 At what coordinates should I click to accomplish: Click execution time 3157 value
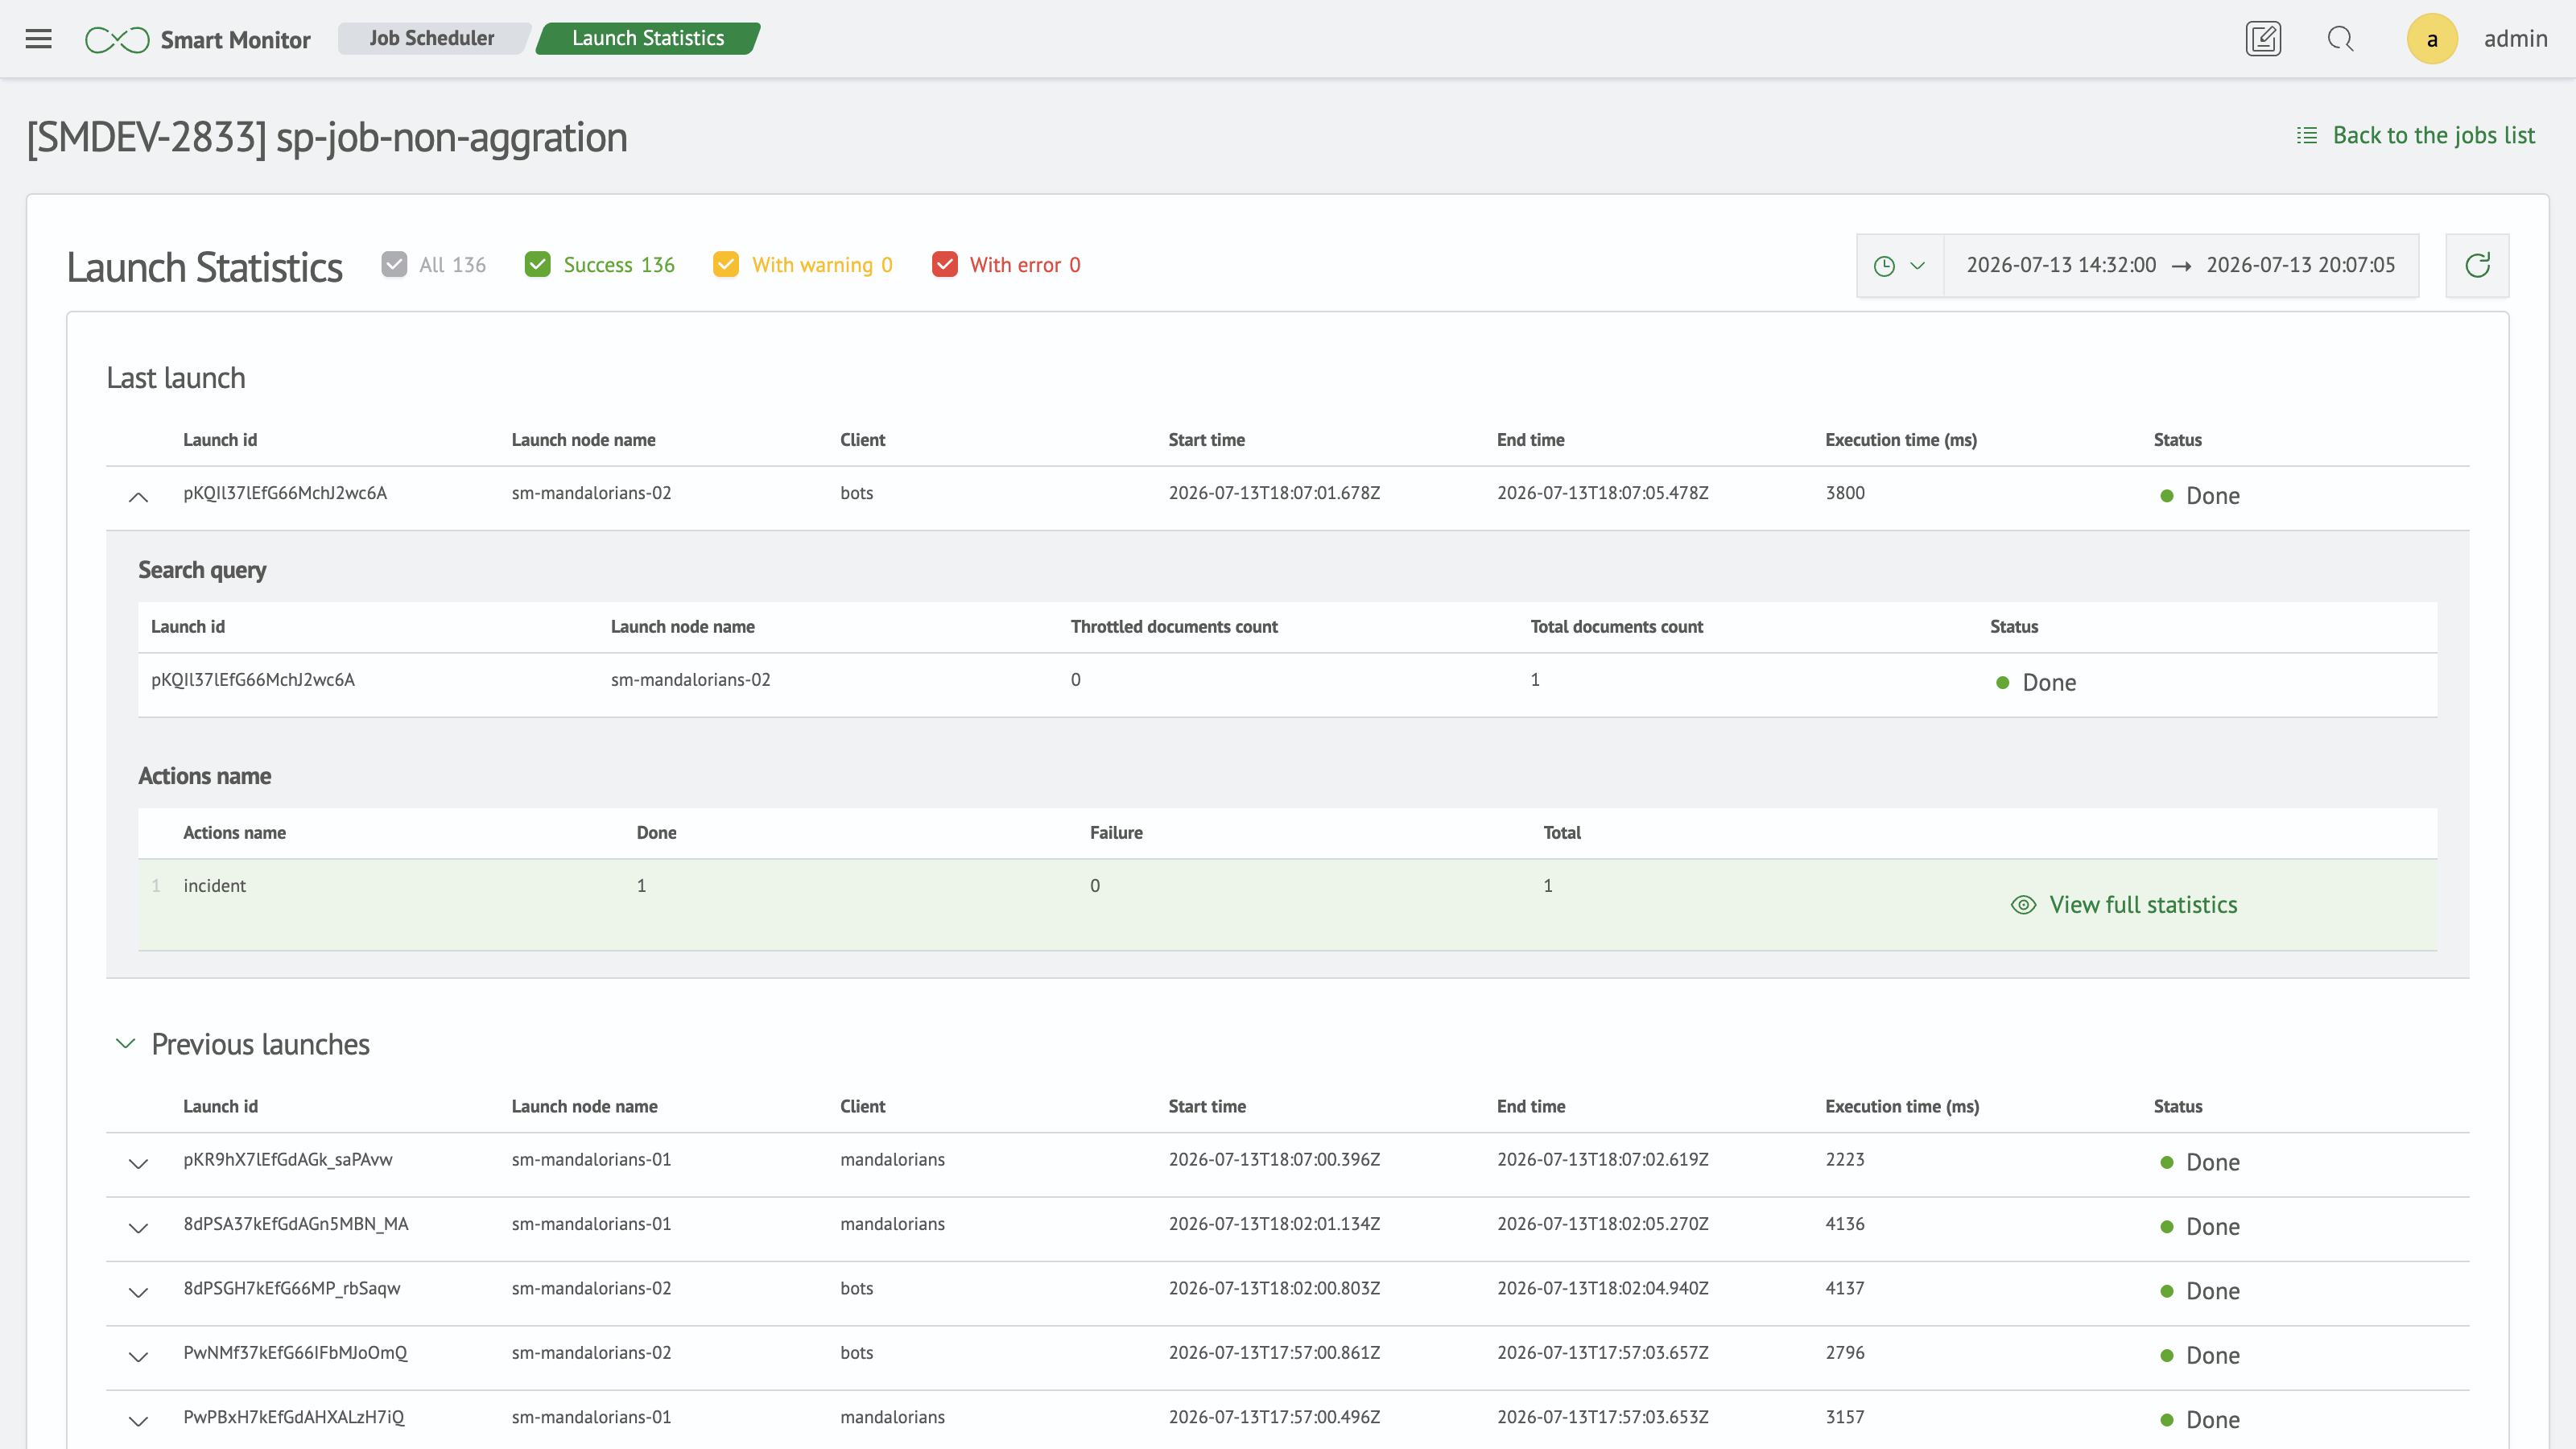click(x=1845, y=1417)
